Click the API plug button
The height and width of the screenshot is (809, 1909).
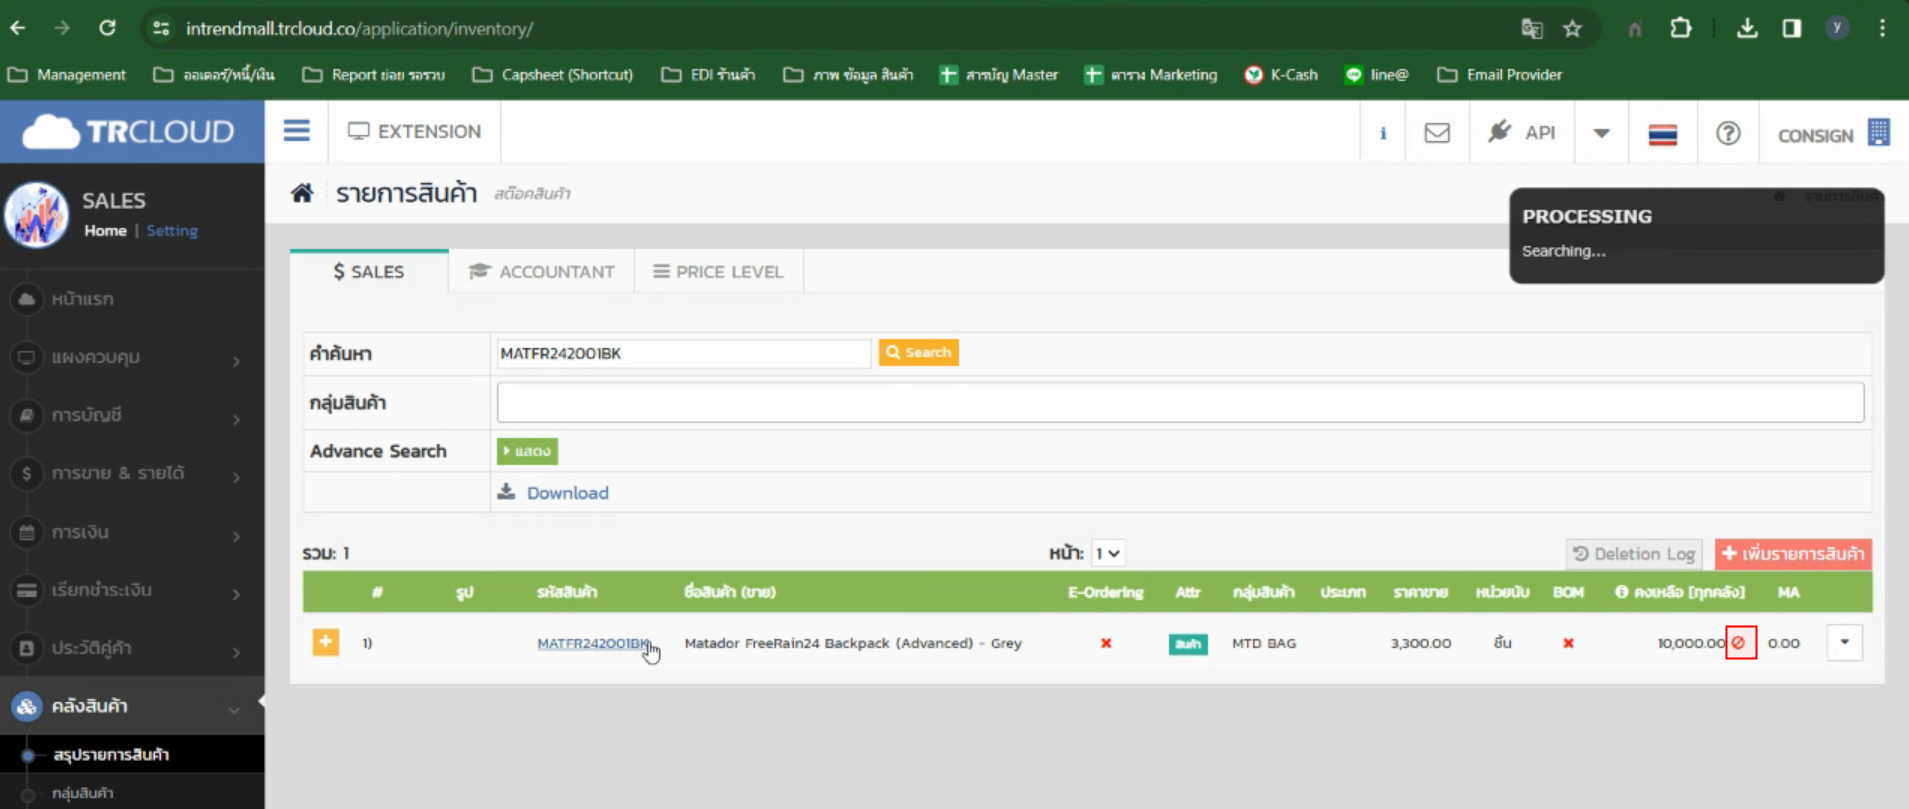point(1522,132)
